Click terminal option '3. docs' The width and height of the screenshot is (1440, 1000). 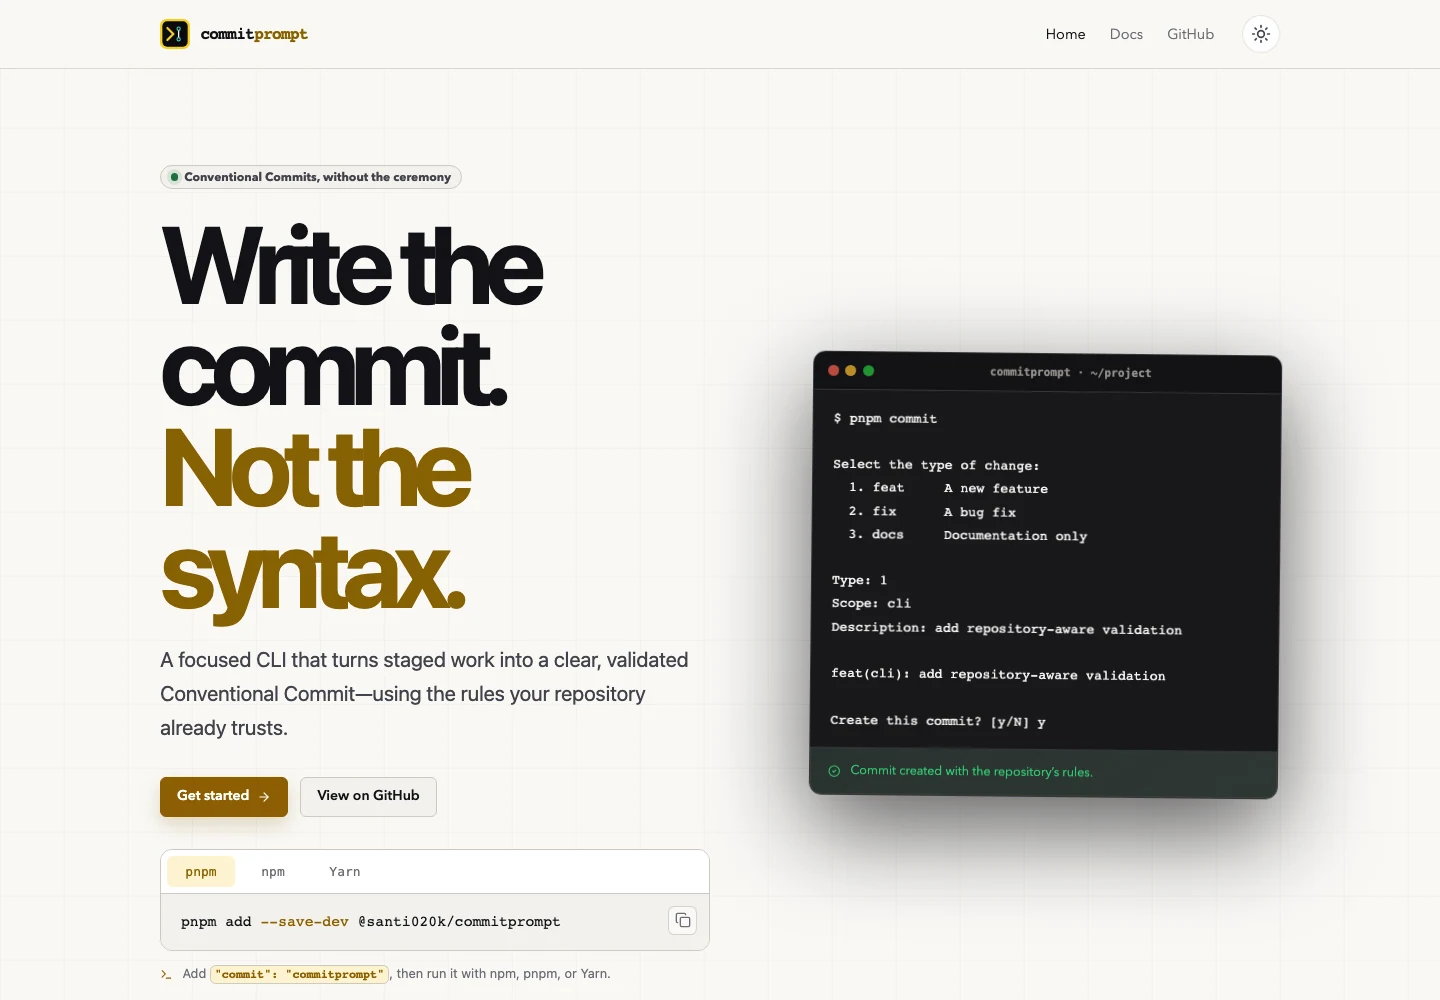[x=876, y=534]
